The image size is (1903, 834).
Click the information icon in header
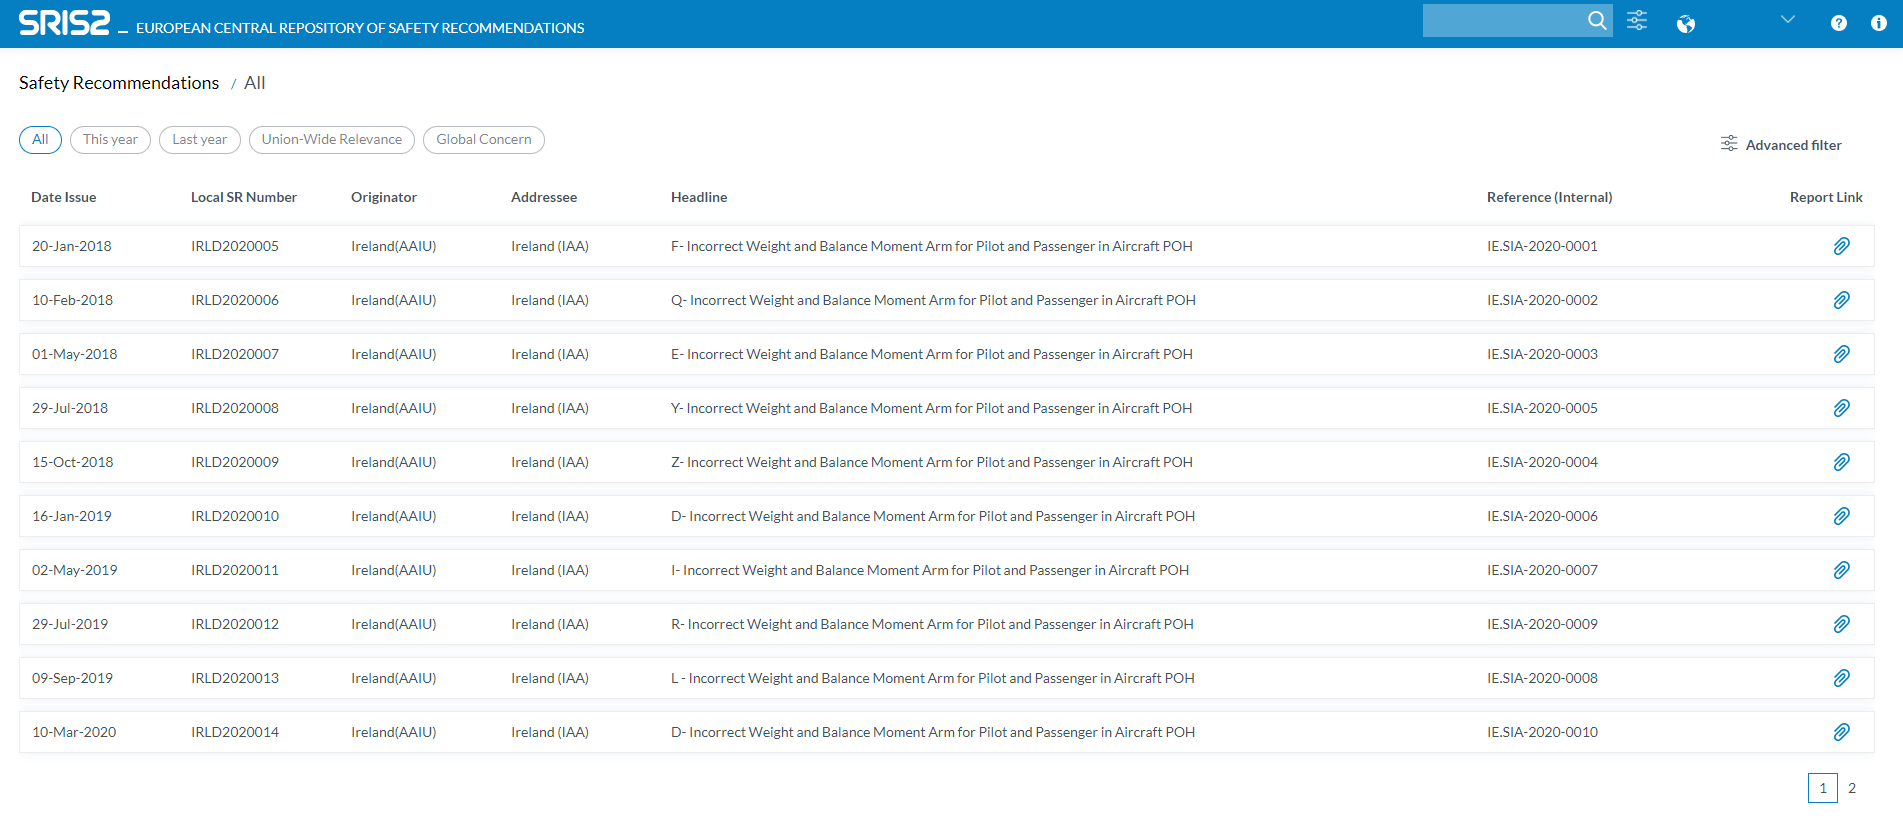1878,23
